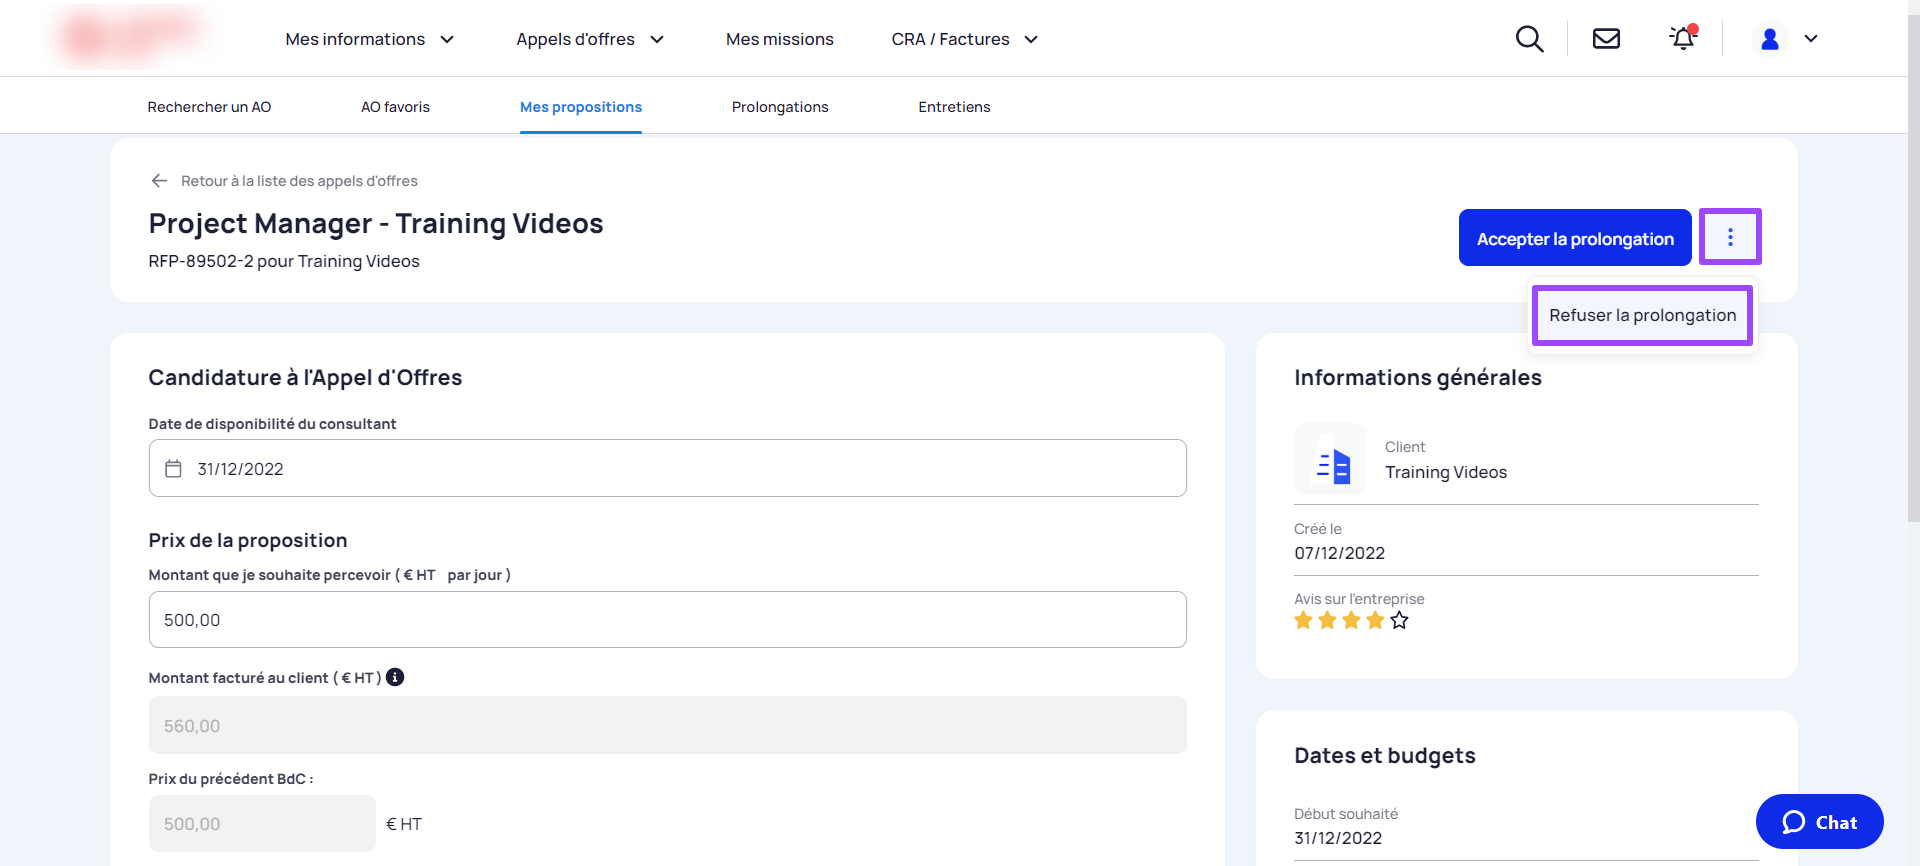Click the back arrow icon
Screen dimensions: 1920x866
tap(159, 181)
